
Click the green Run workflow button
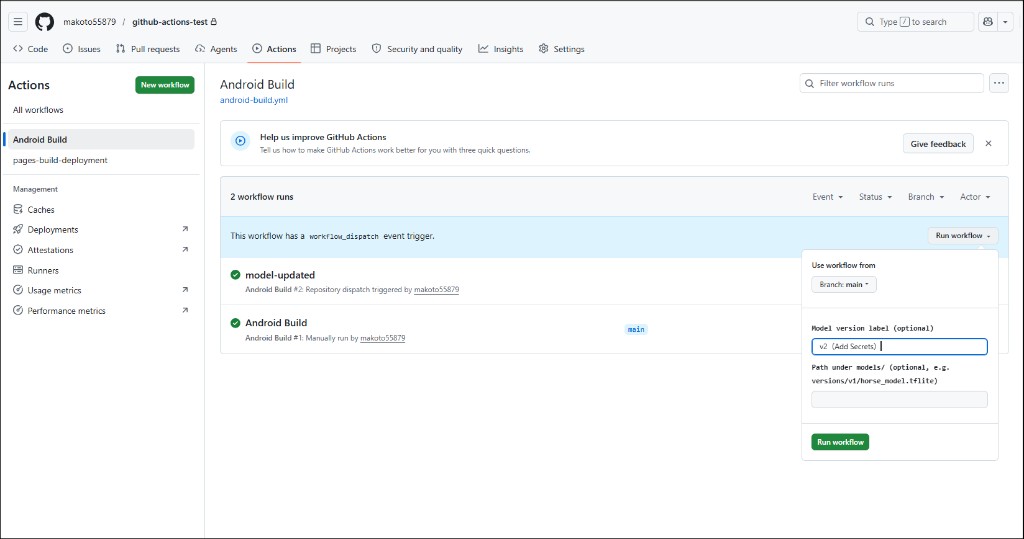coord(840,442)
